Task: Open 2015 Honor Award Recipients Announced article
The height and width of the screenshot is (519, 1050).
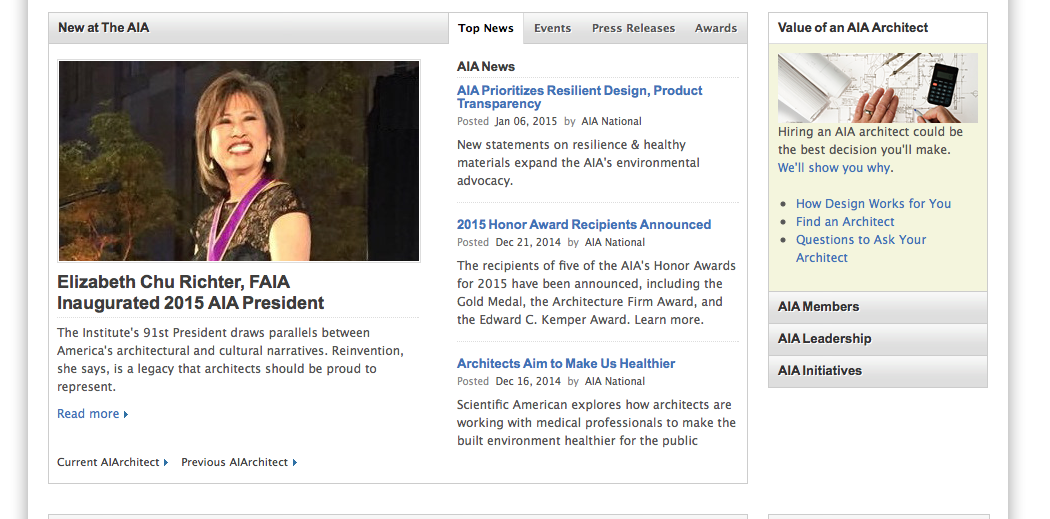Action: point(583,224)
